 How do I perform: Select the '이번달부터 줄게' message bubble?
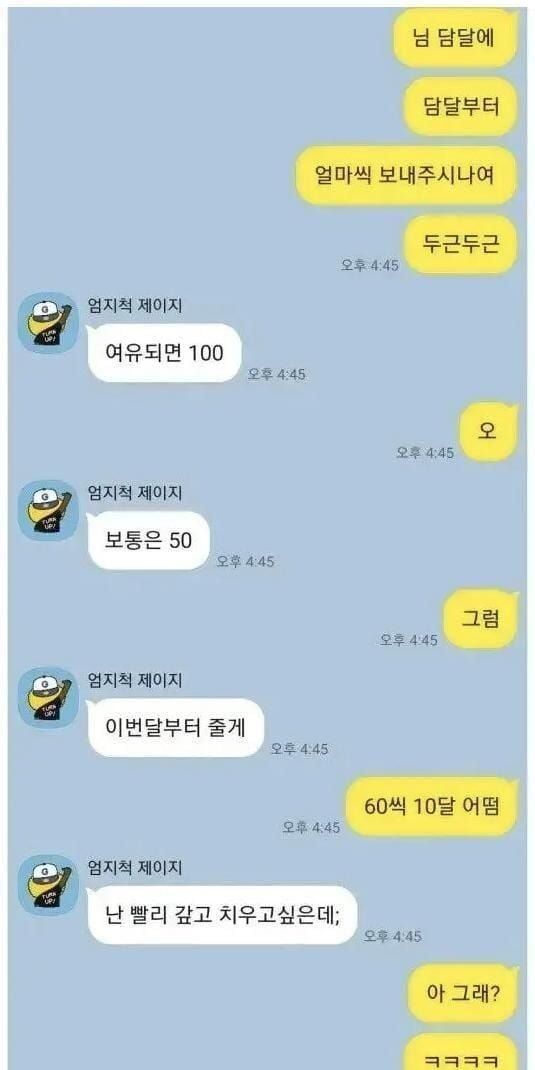(175, 727)
